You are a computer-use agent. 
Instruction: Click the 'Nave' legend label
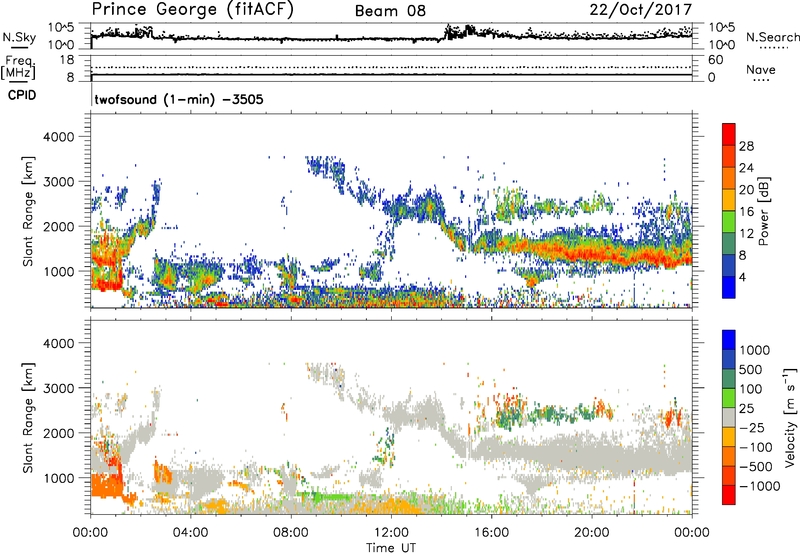[x=761, y=69]
